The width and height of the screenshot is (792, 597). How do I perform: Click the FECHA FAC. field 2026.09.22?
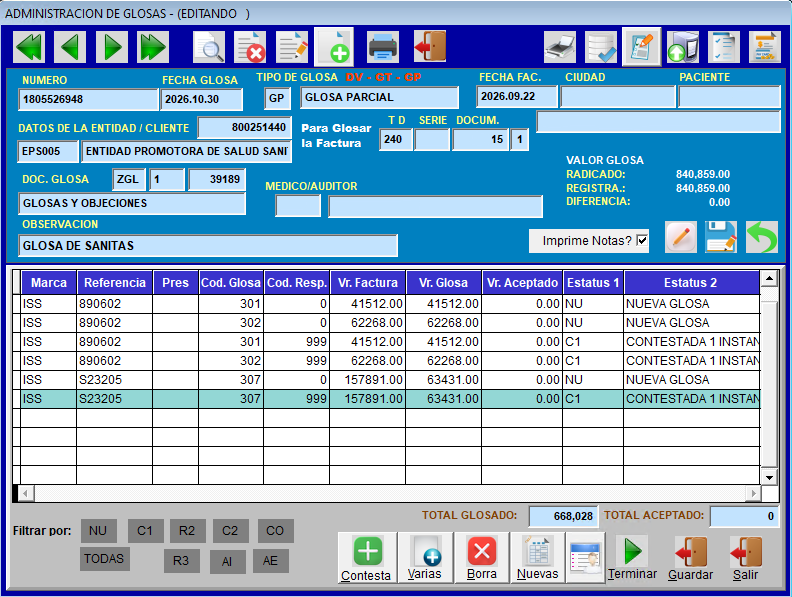[x=517, y=96]
